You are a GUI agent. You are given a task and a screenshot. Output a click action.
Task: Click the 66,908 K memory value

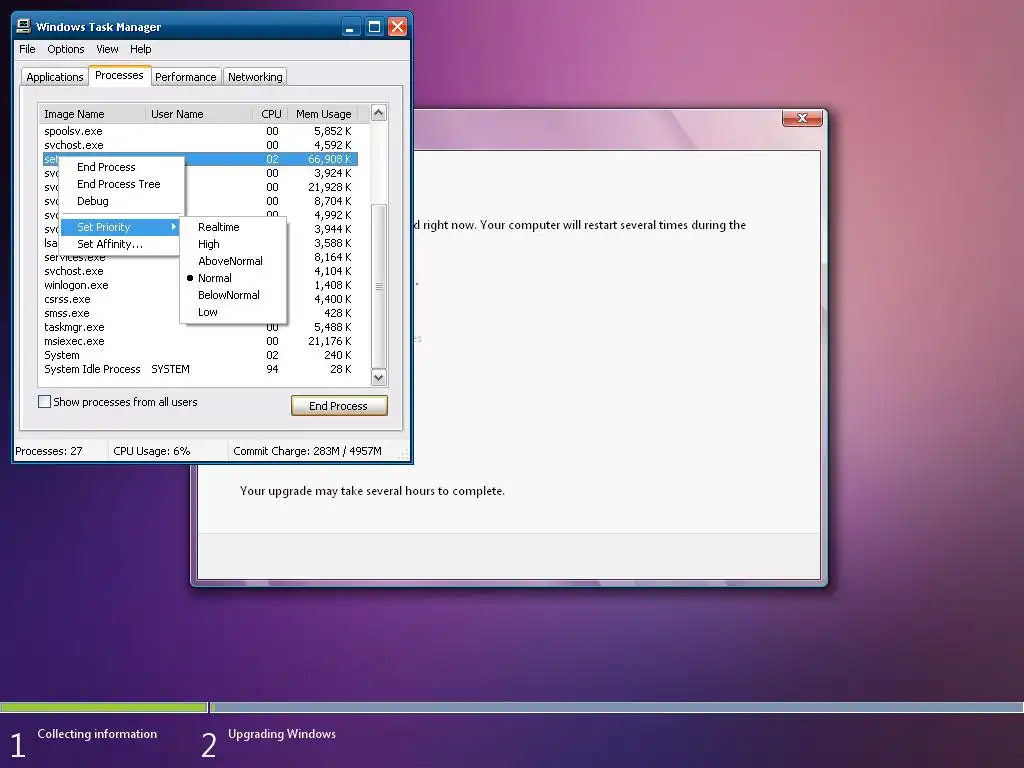coord(330,159)
